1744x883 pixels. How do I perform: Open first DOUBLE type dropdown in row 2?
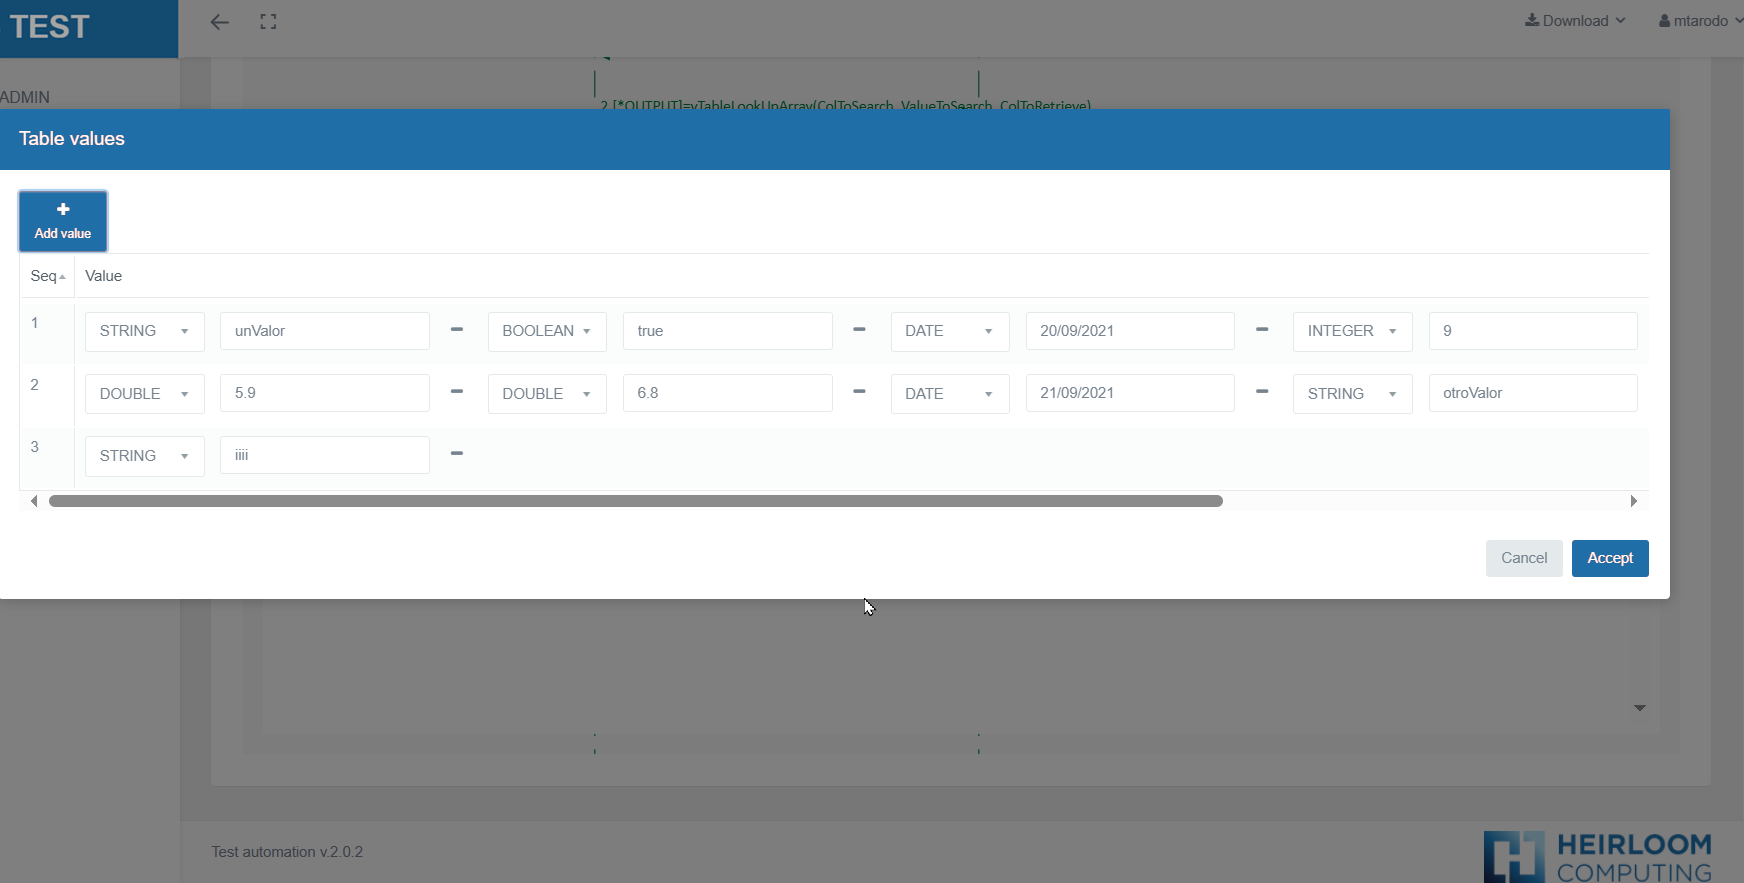[144, 394]
